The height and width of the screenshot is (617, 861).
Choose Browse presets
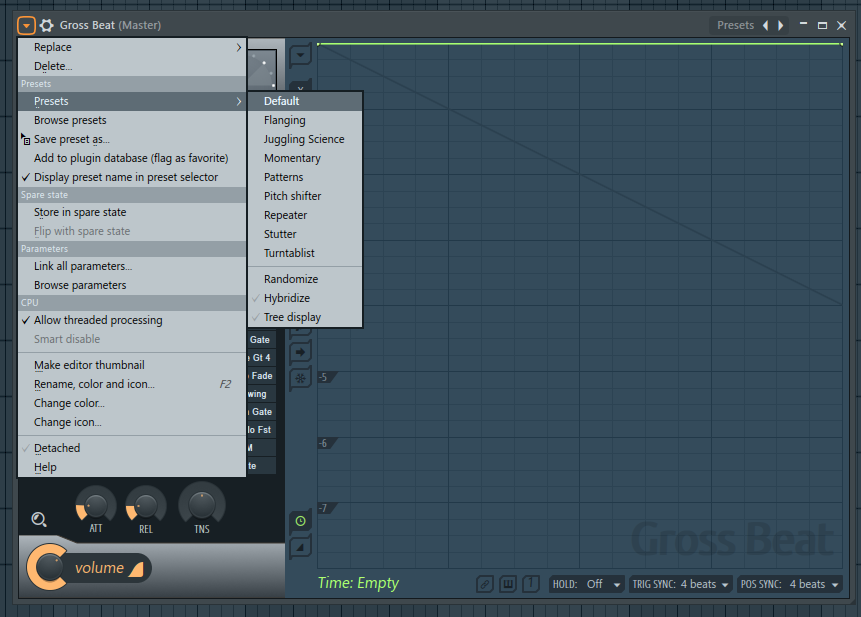tap(132, 120)
